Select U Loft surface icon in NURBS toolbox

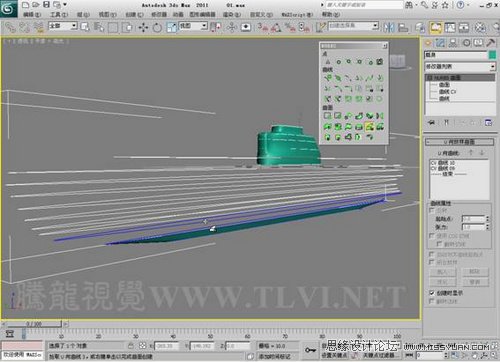tap(369, 127)
